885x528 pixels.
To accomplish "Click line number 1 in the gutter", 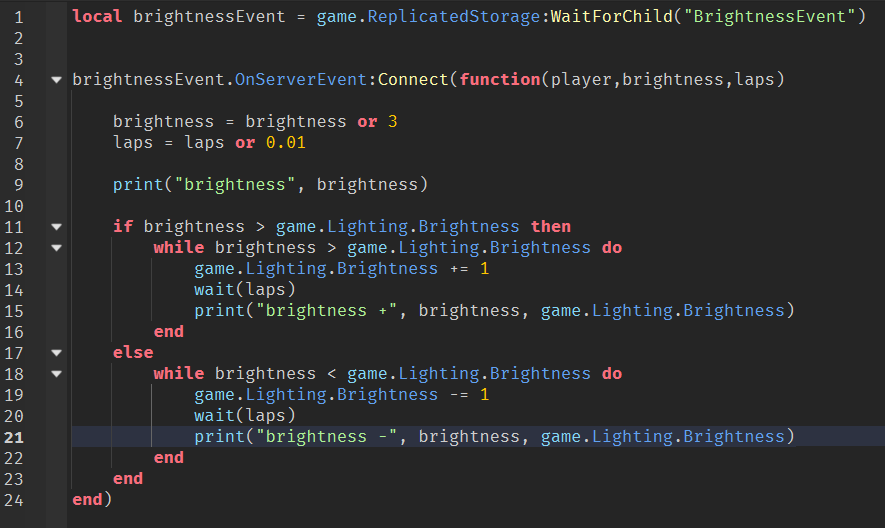I will 19,18.
